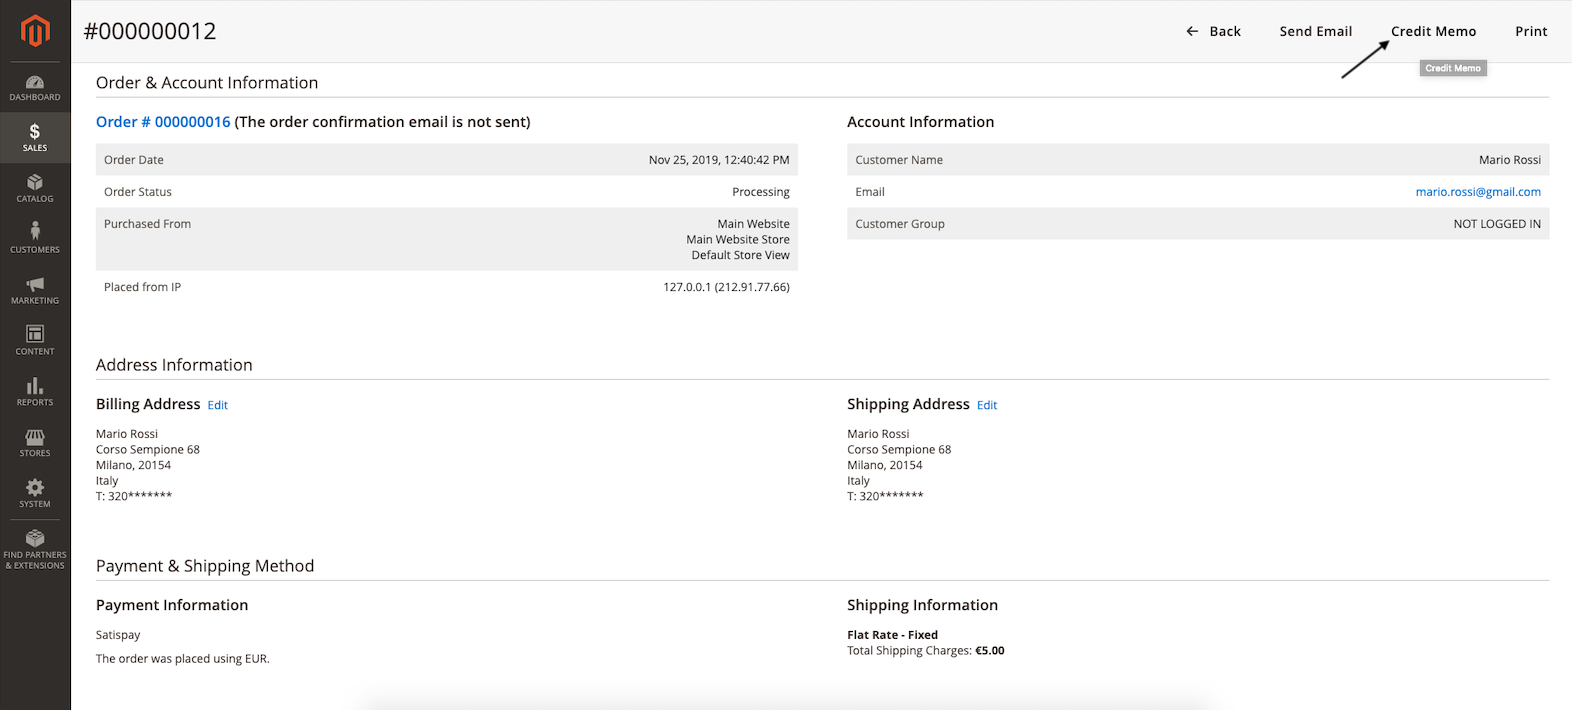Go back using the Back arrow button
The image size is (1572, 710).
tap(1213, 31)
